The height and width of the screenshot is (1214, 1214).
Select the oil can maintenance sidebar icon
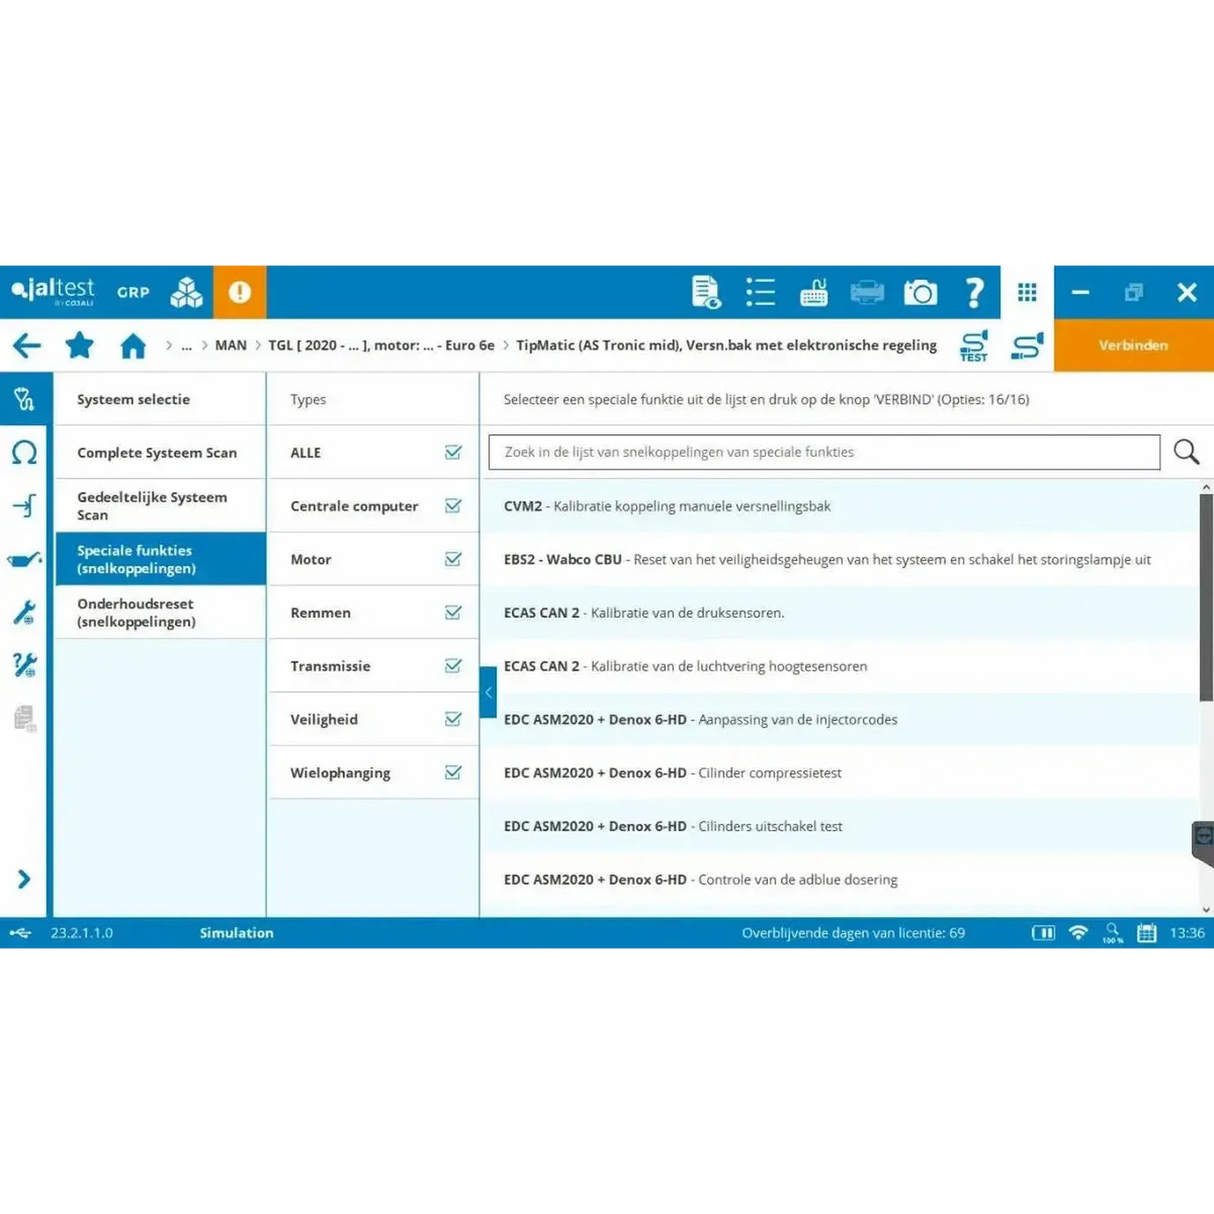[24, 559]
